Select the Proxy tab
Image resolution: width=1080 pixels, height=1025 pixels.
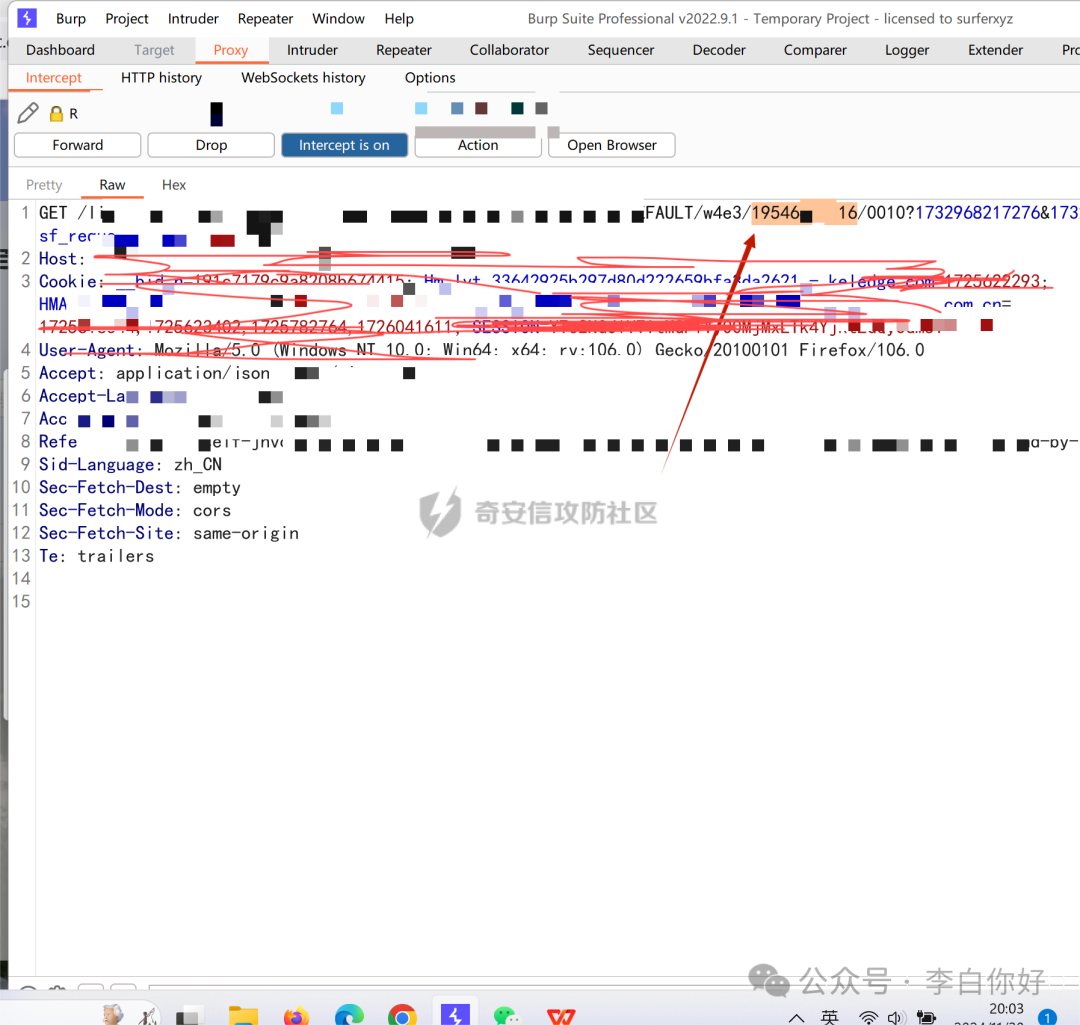click(231, 50)
